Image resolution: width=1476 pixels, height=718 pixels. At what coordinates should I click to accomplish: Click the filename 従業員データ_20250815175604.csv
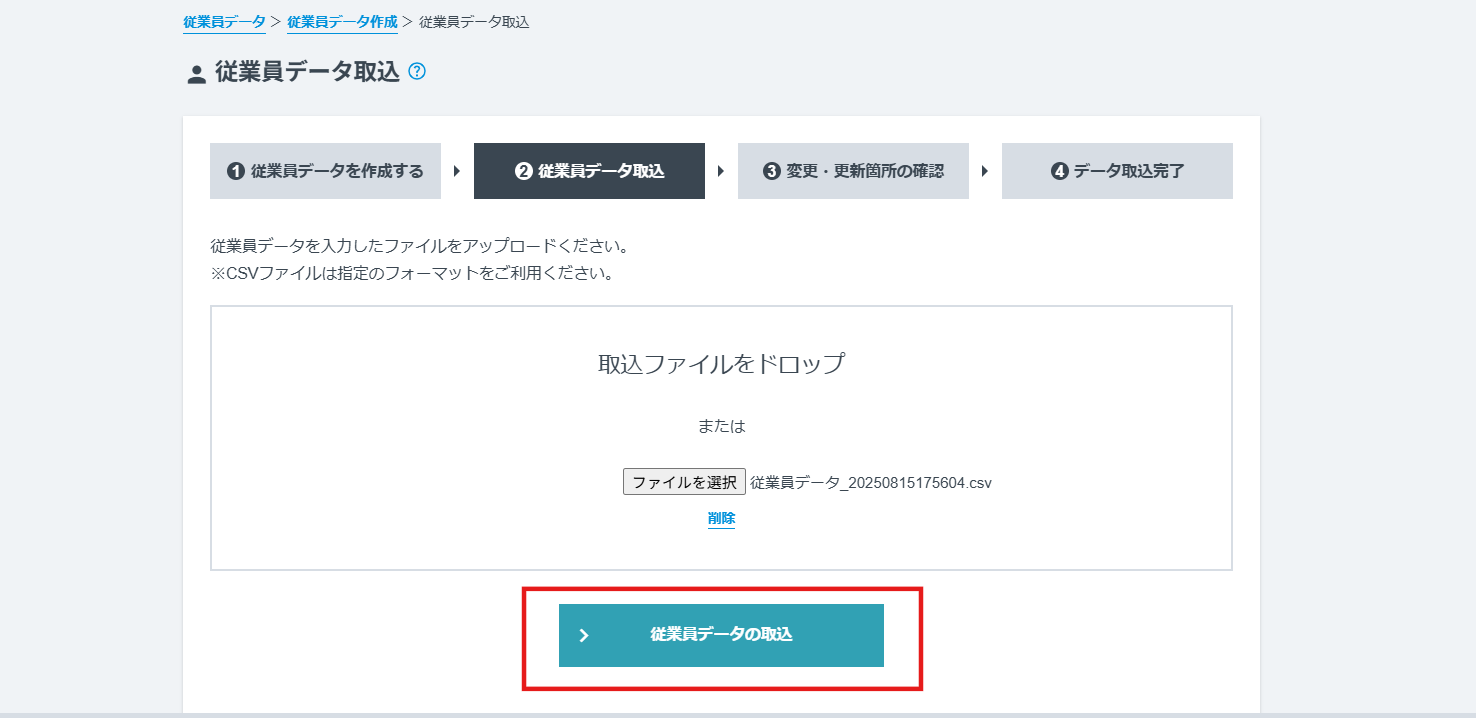pyautogui.click(x=870, y=481)
